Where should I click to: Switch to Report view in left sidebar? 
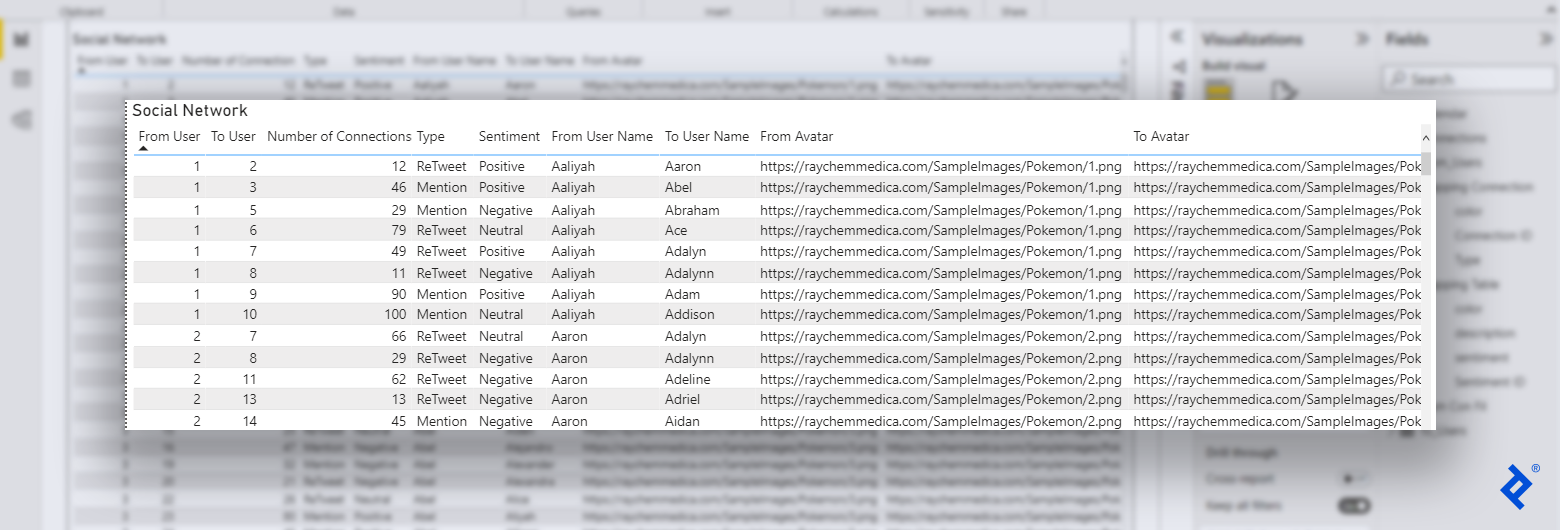pyautogui.click(x=21, y=40)
